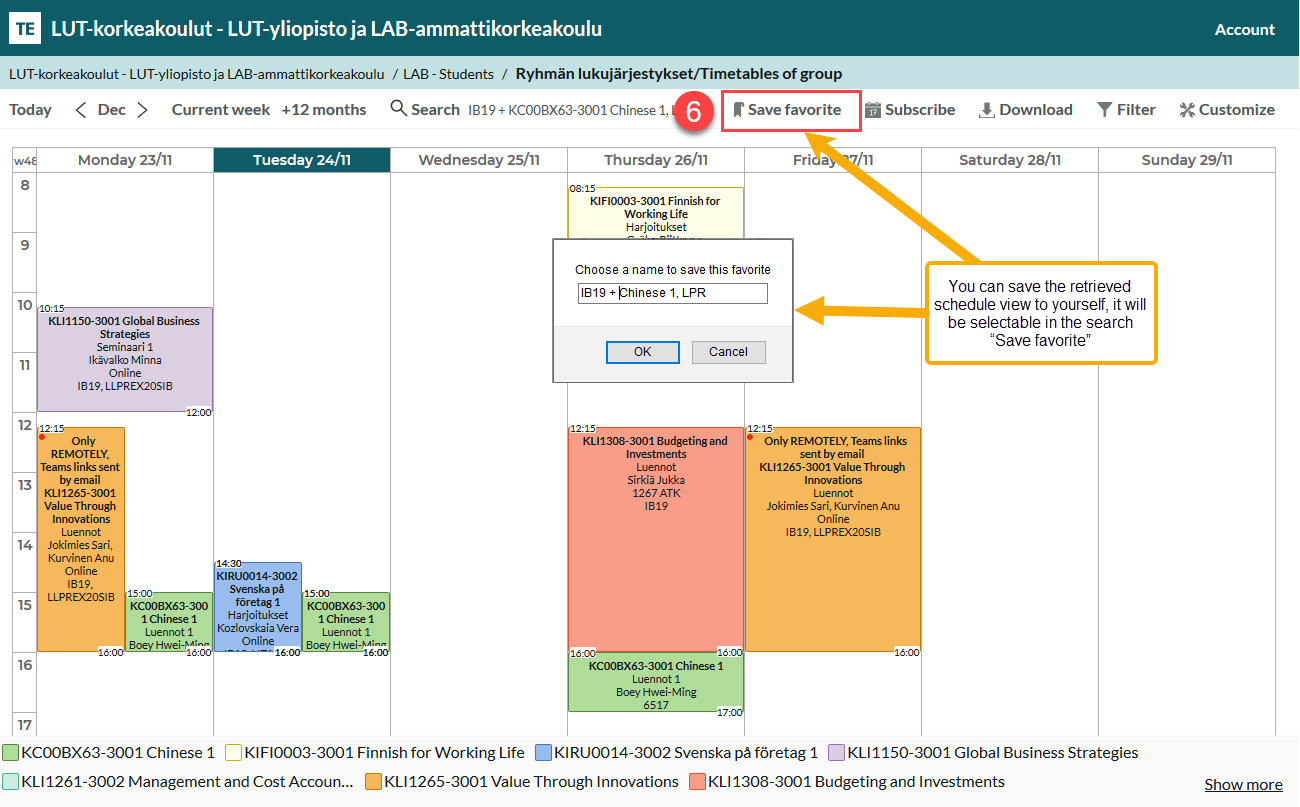
Task: Click the Save favorite bookmark icon
Action: [739, 110]
